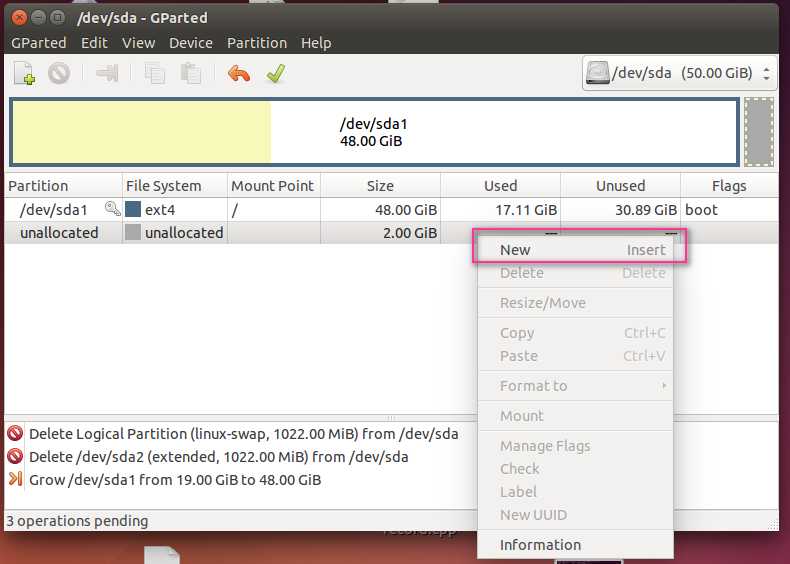Screen dimensions: 790x564
Task: Click the Resize/Move toolbar icon
Action: (x=107, y=74)
